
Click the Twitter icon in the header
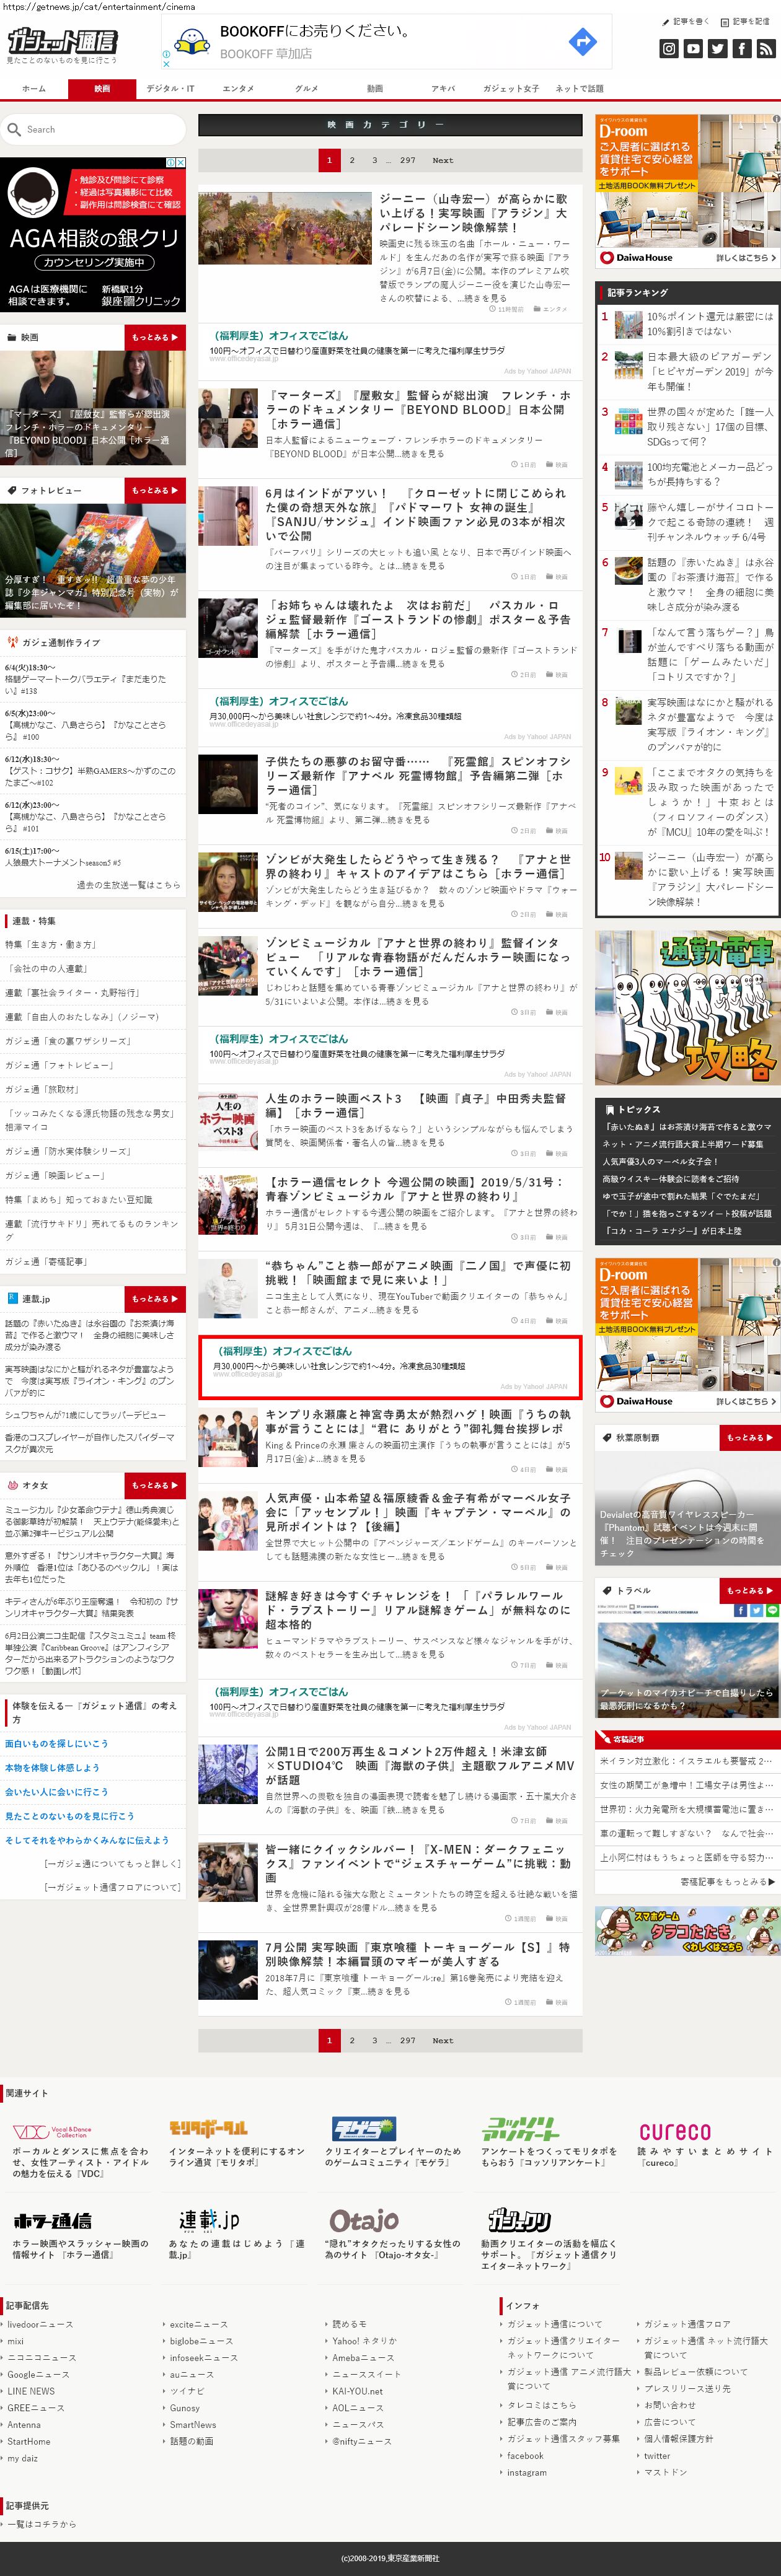(718, 48)
